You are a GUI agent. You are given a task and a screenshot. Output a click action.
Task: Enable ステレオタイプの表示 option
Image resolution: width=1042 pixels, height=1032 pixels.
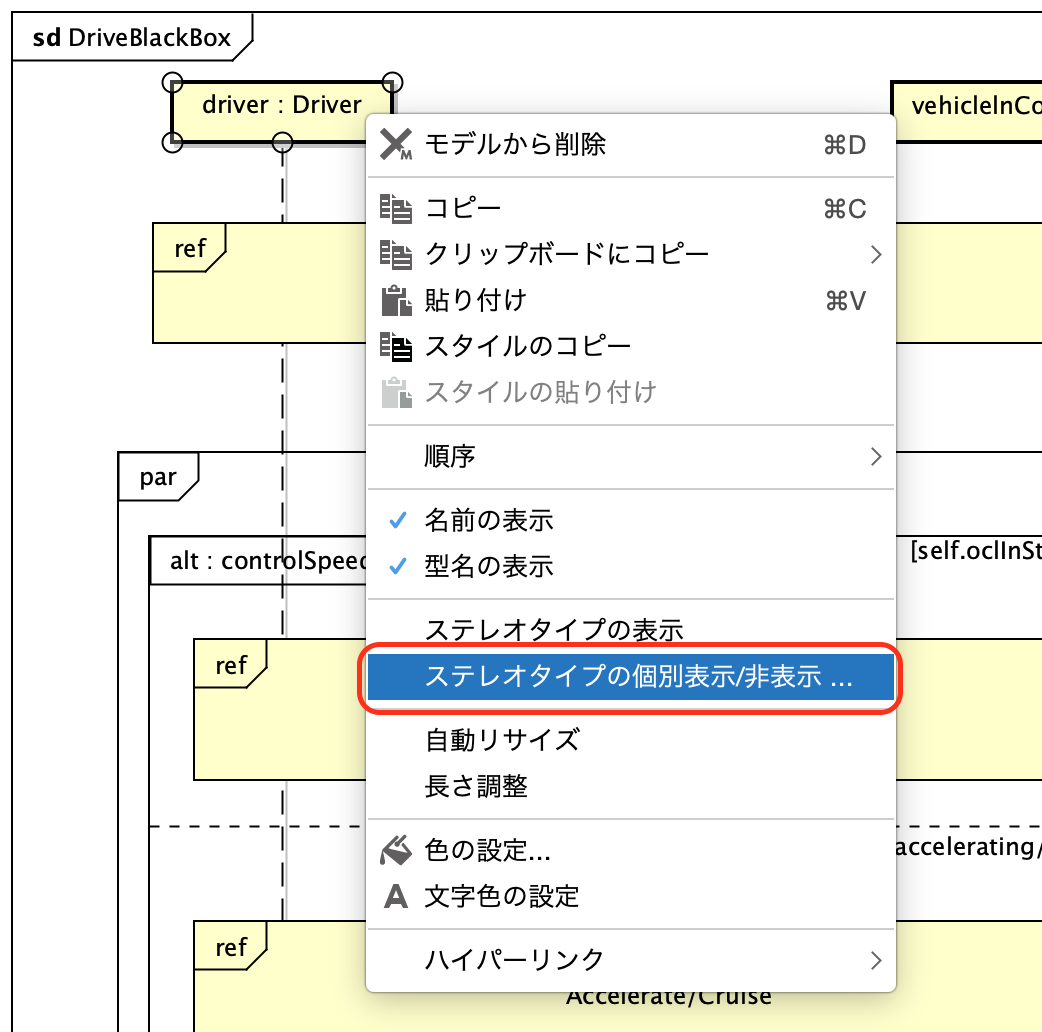[x=553, y=630]
